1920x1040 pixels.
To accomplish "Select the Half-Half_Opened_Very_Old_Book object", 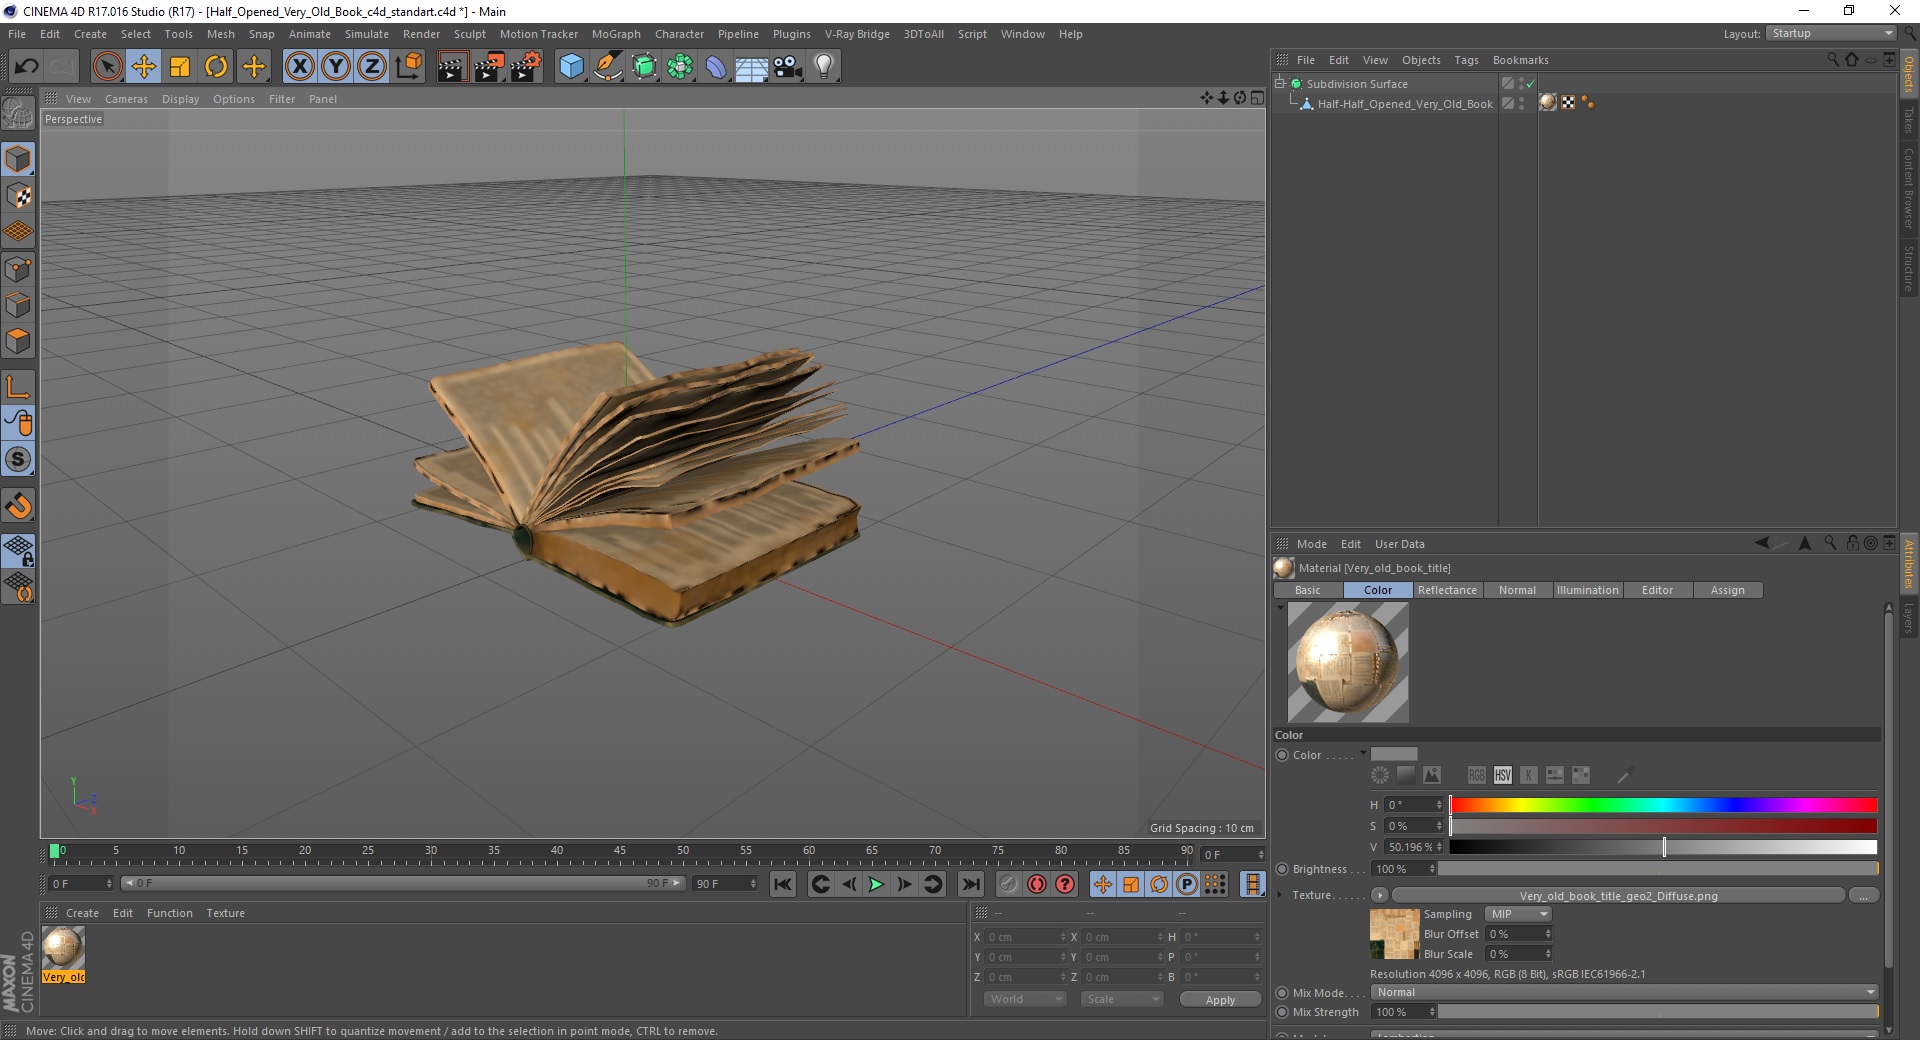I will point(1404,104).
